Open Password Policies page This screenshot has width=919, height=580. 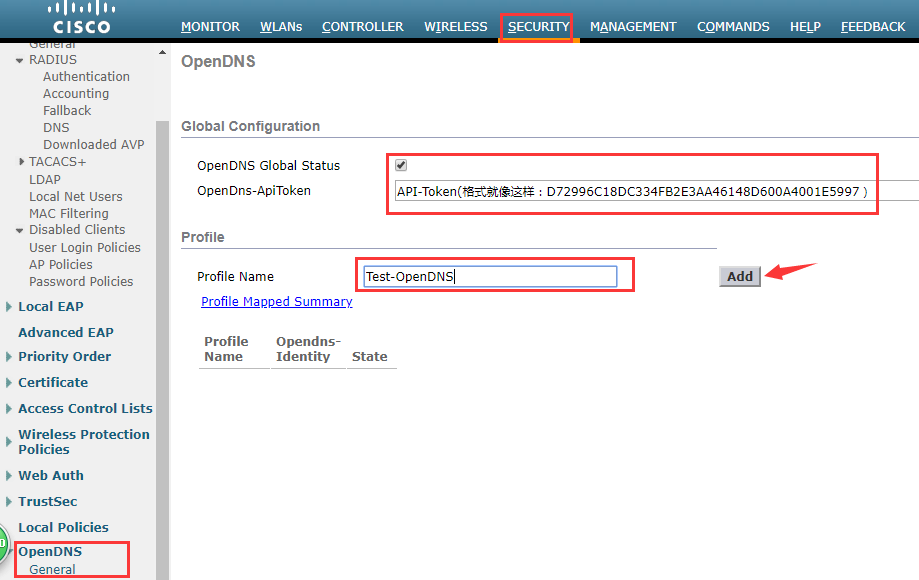[81, 282]
